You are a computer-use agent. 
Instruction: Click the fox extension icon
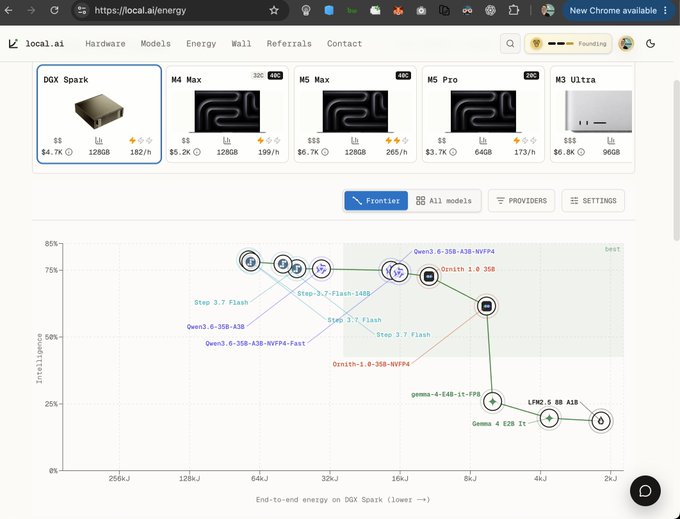click(398, 10)
